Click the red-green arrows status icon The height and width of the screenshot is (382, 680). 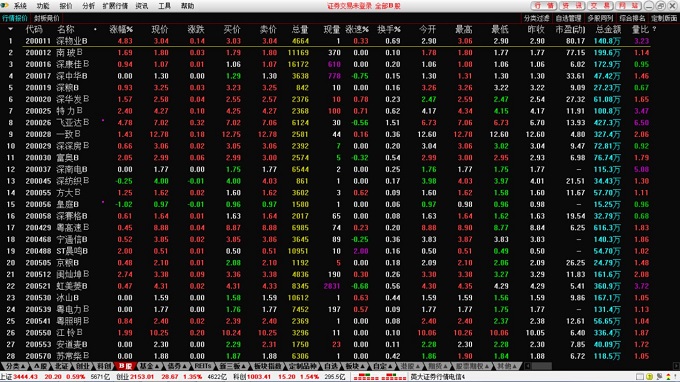click(x=668, y=376)
